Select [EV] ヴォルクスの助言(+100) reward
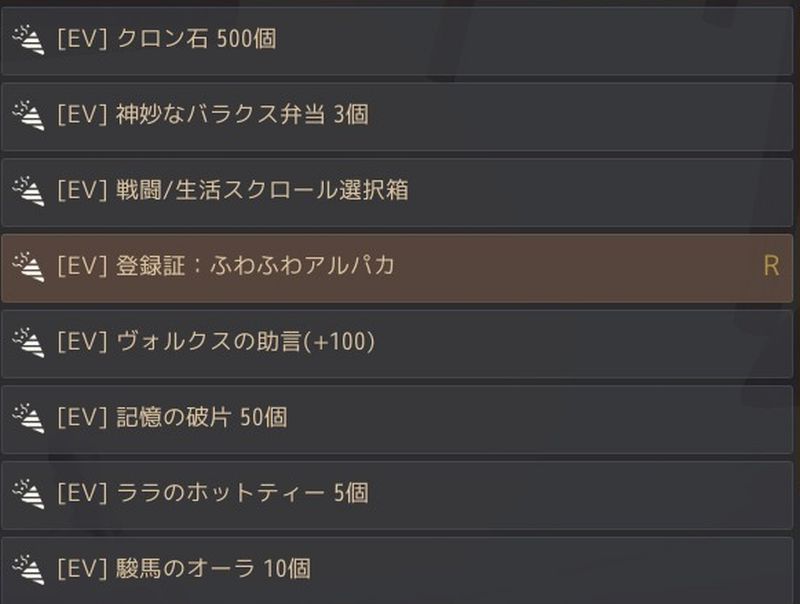This screenshot has height=604, width=800. 400,343
